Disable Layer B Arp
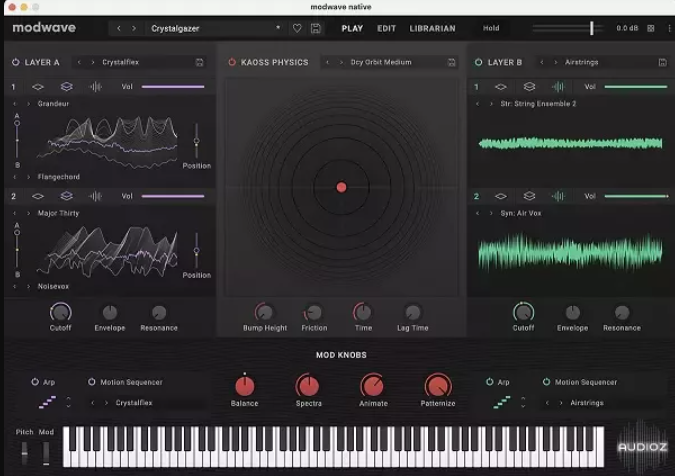Image resolution: width=675 pixels, height=476 pixels. pyautogui.click(x=489, y=382)
